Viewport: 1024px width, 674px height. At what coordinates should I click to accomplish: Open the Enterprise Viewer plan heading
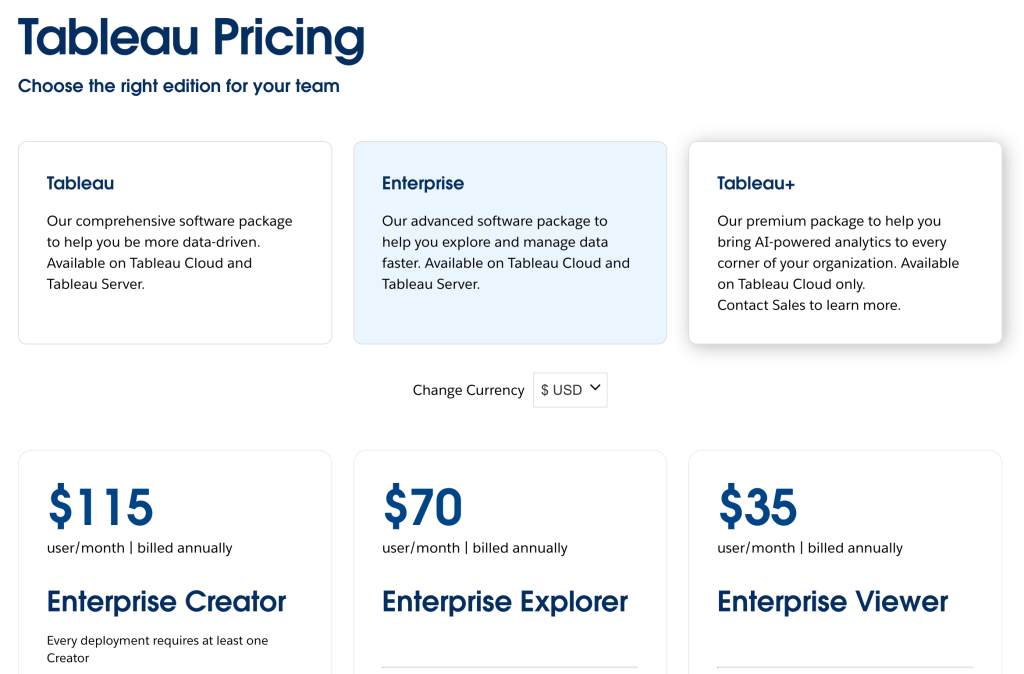pos(832,602)
